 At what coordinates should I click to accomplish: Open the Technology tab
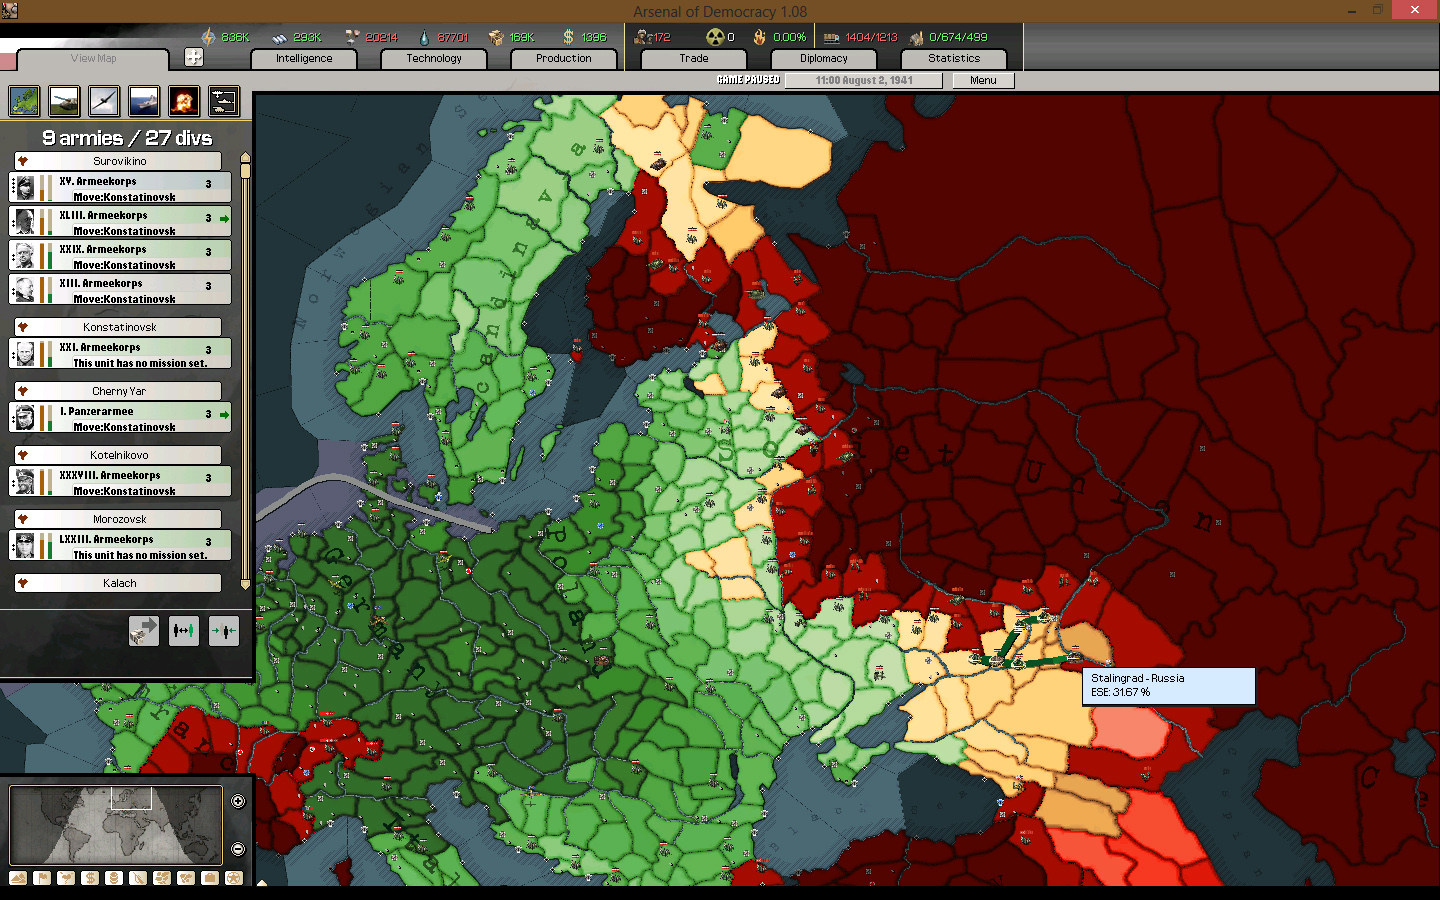point(434,58)
